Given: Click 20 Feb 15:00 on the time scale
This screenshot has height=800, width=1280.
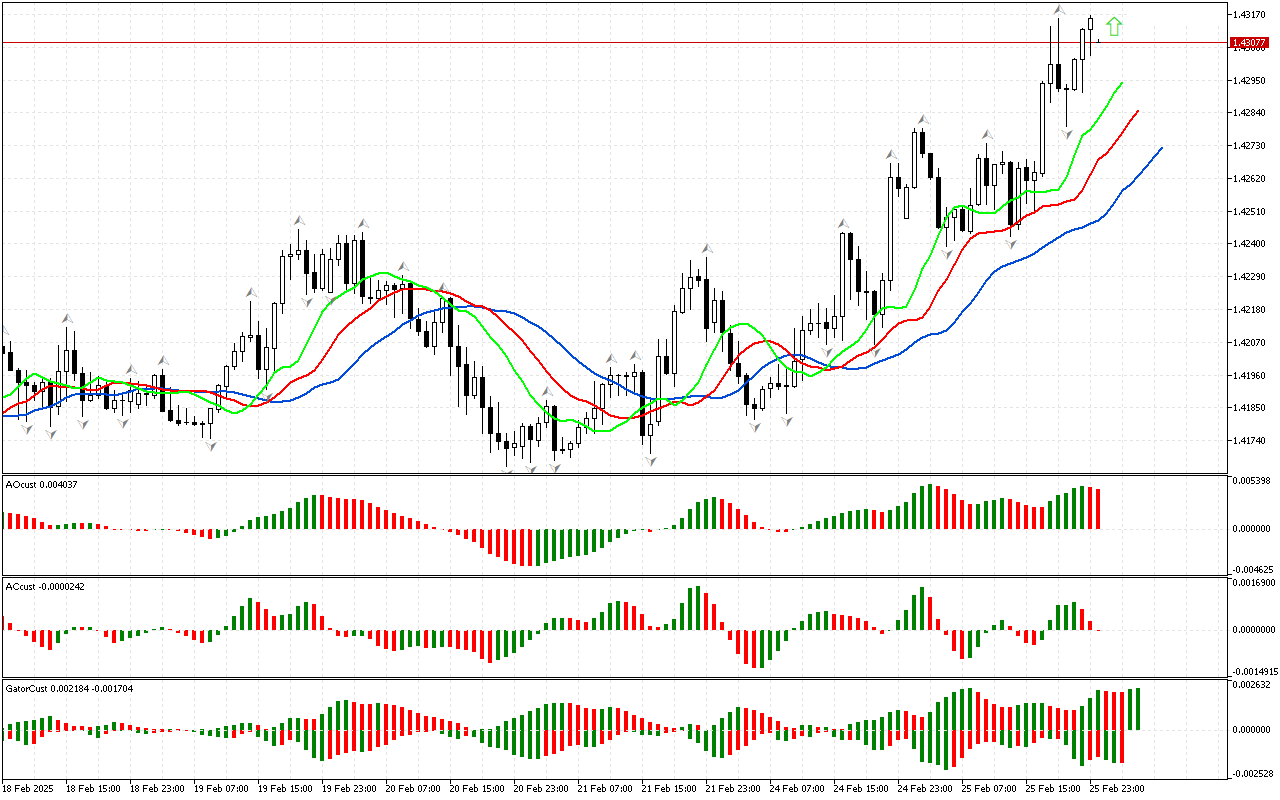Looking at the screenshot, I should coord(476,789).
